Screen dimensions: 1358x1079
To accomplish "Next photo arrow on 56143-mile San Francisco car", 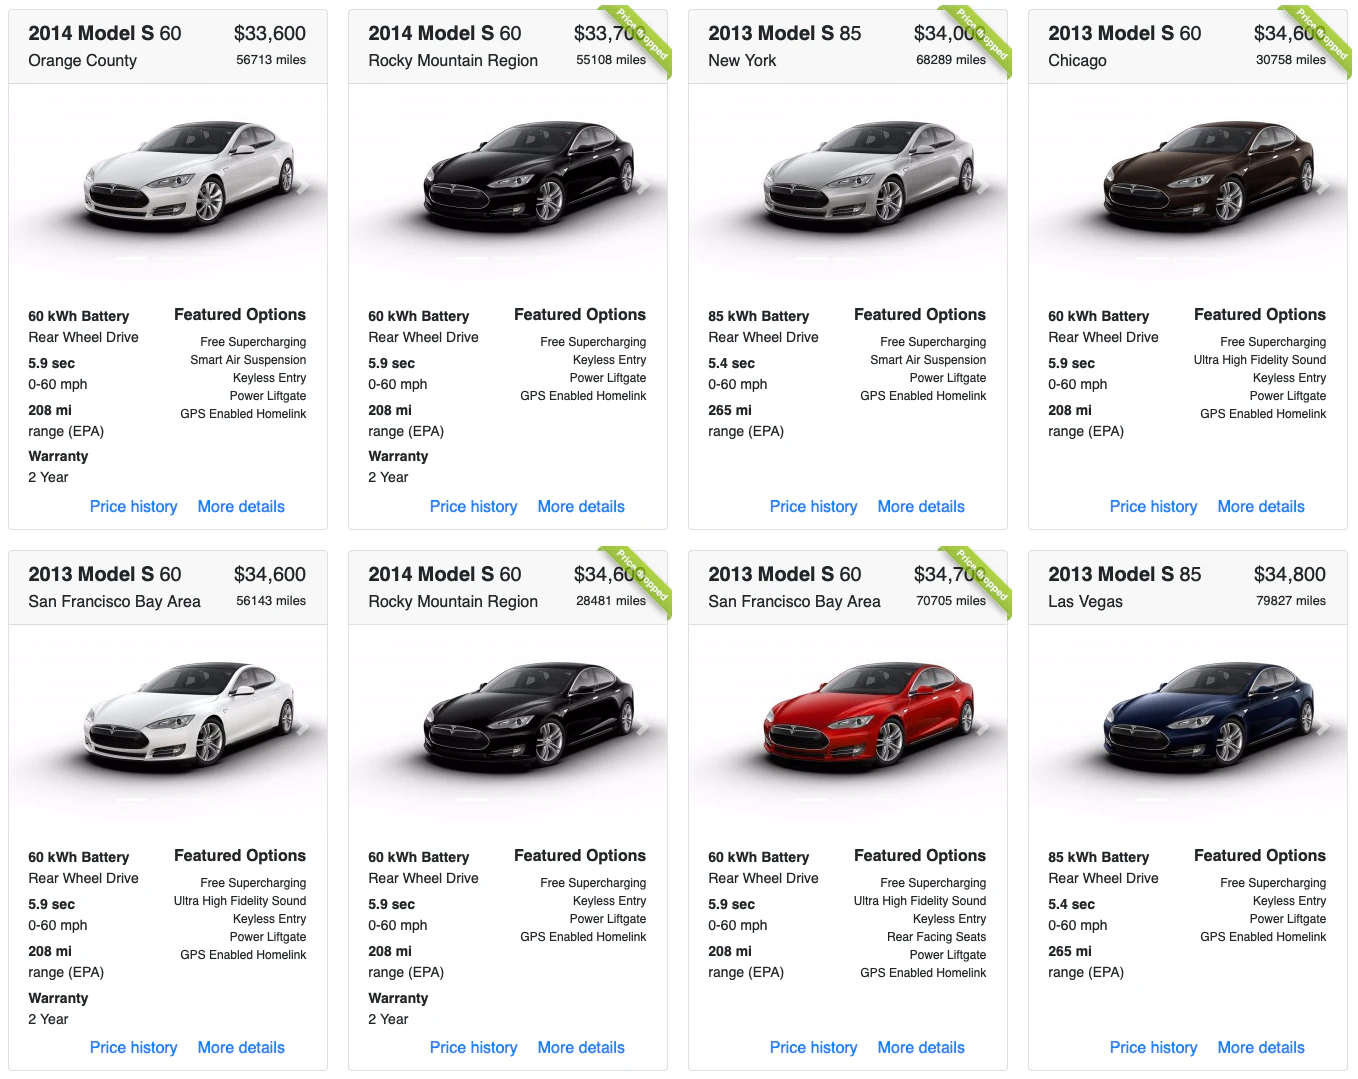I will click(x=302, y=727).
